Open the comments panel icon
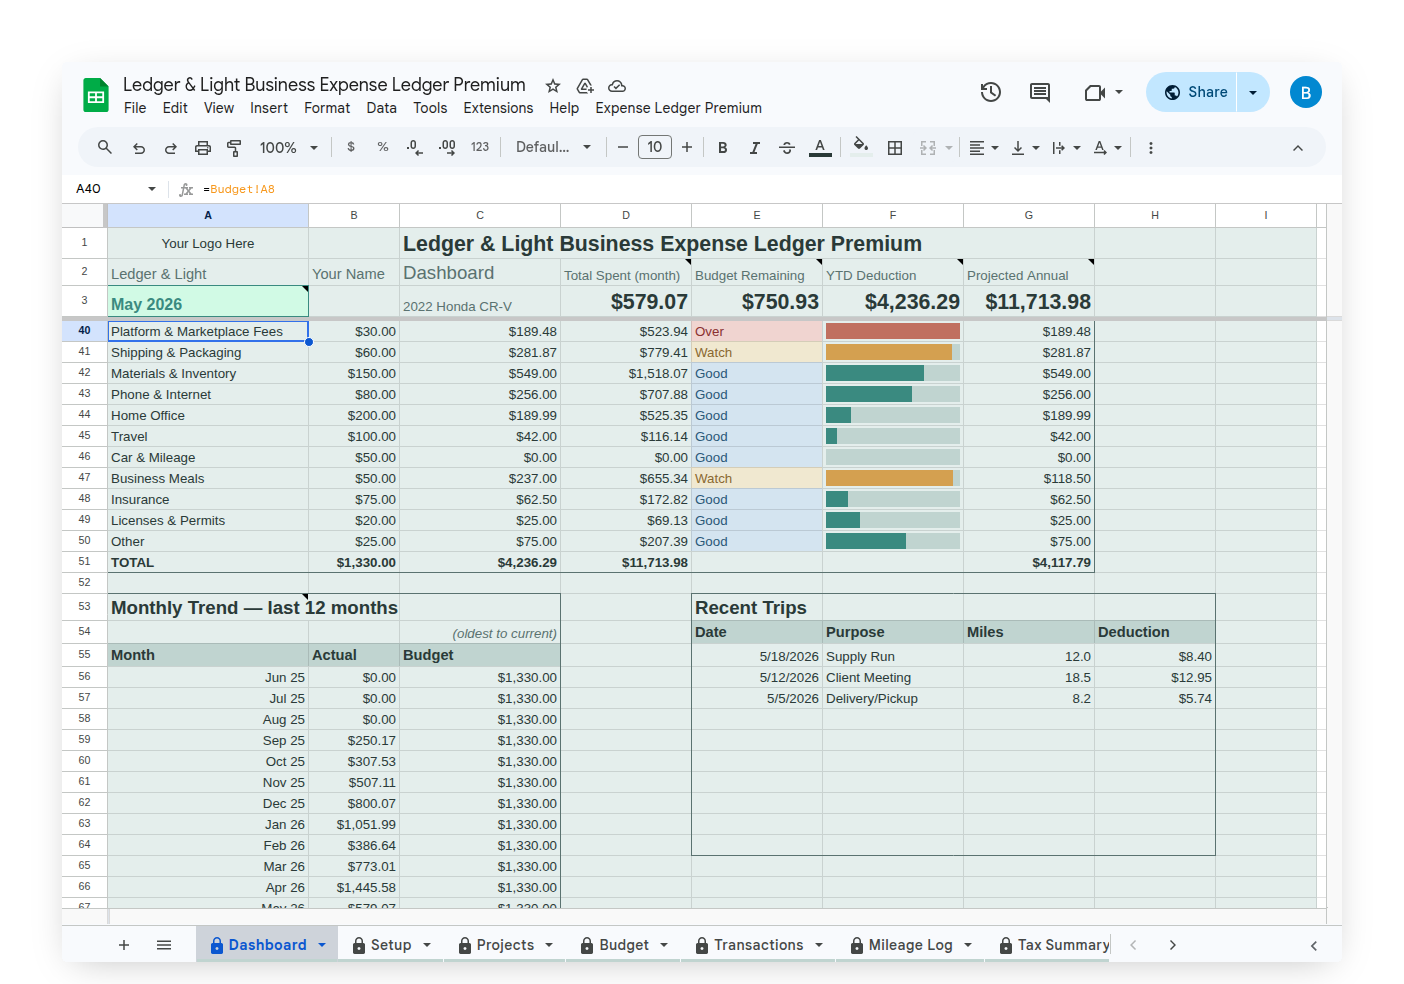 1040,92
